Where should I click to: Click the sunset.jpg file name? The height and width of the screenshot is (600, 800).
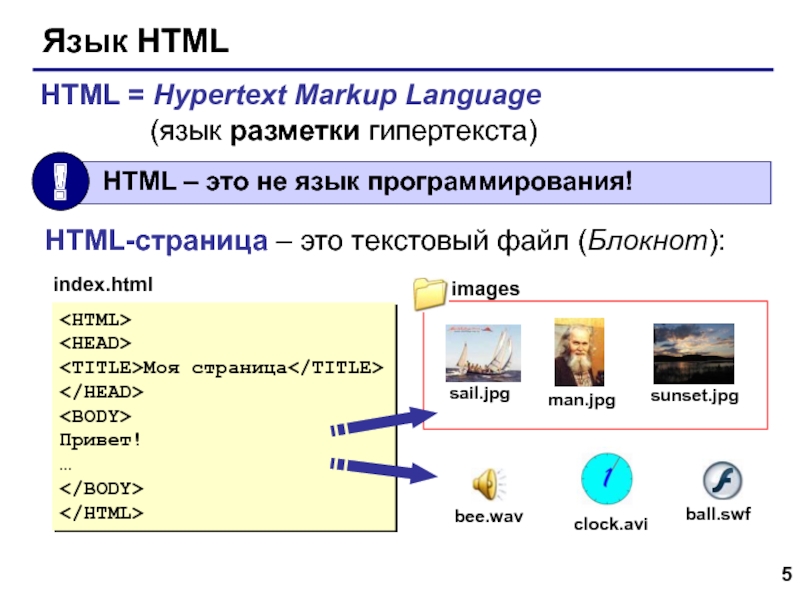pyautogui.click(x=694, y=396)
